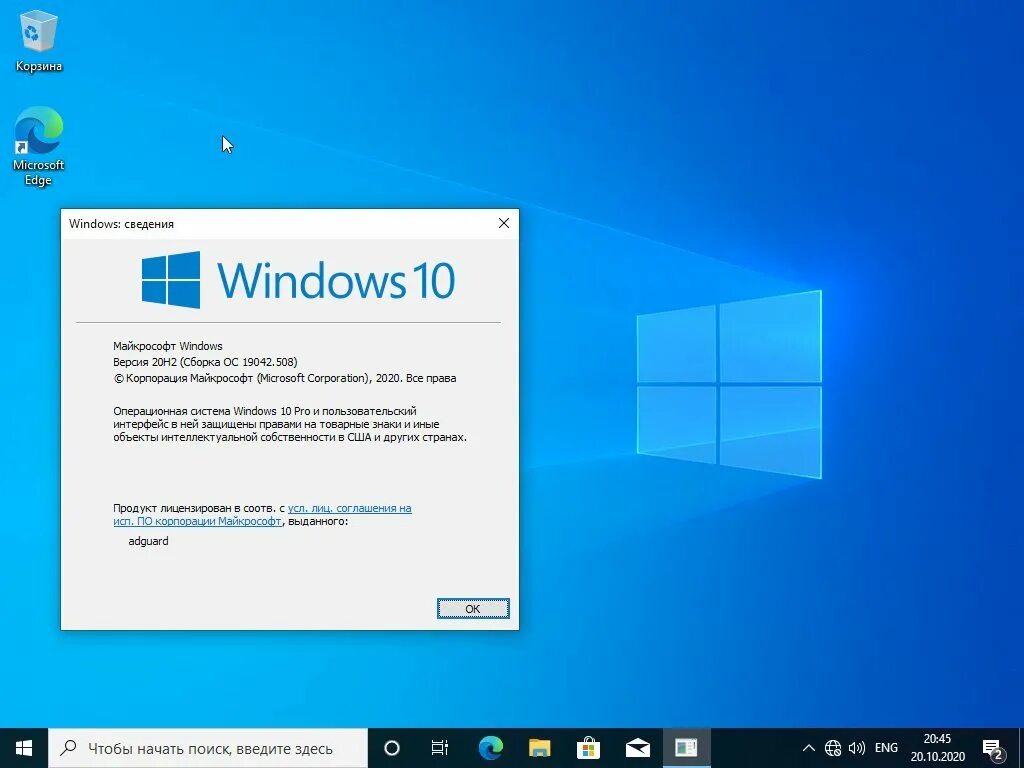
Task: Select the winver window taskbar button
Action: [686, 748]
